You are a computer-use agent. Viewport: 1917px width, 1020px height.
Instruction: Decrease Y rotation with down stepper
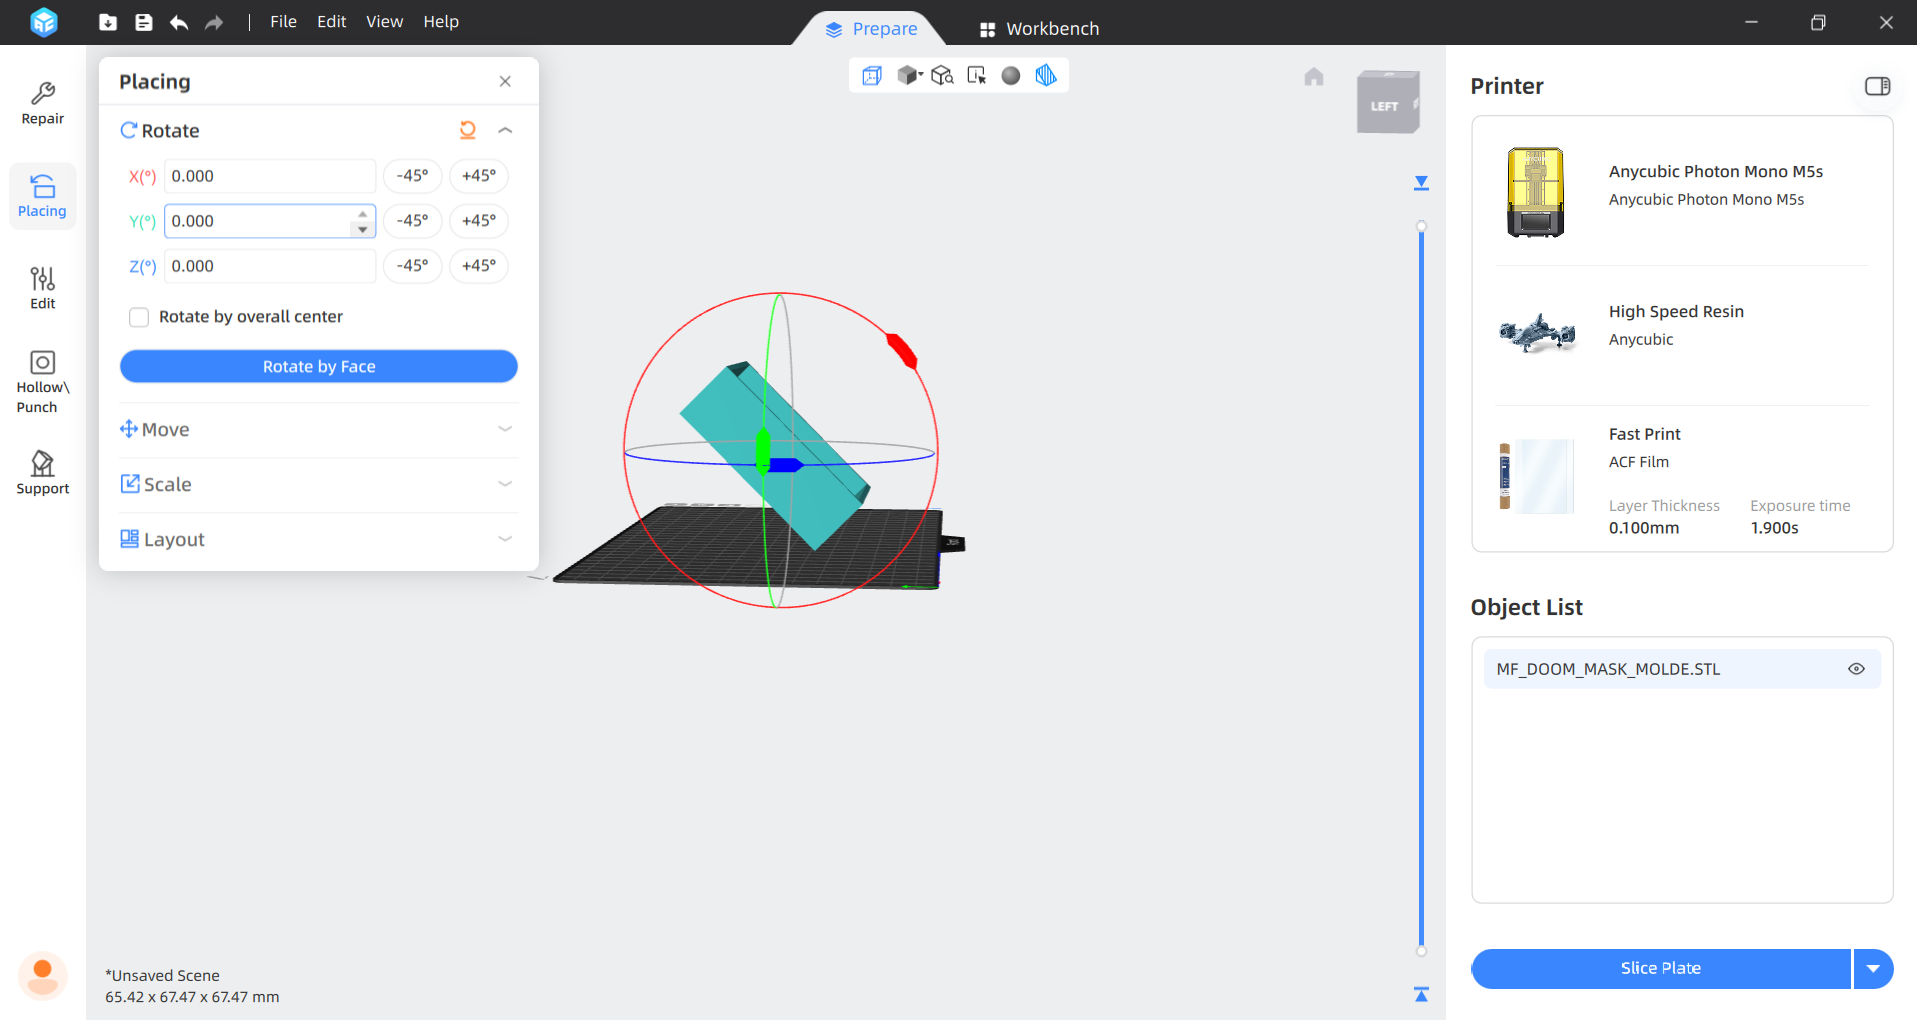click(363, 229)
